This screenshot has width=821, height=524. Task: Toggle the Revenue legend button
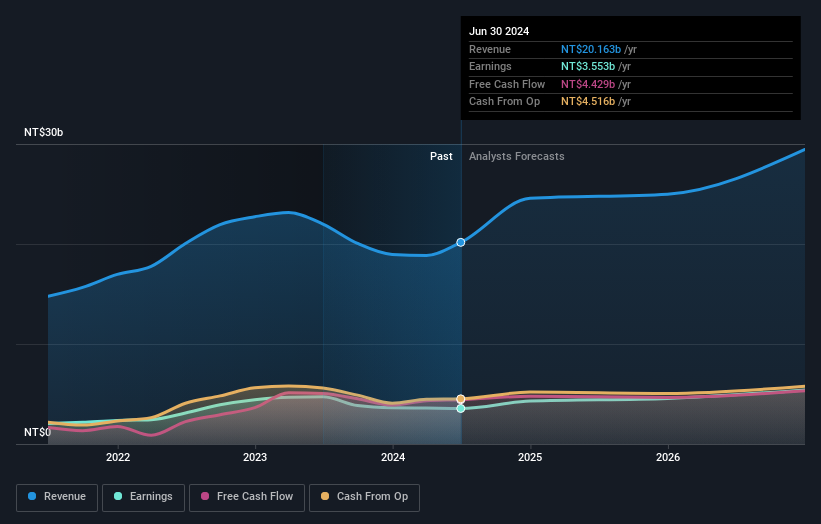tap(57, 497)
